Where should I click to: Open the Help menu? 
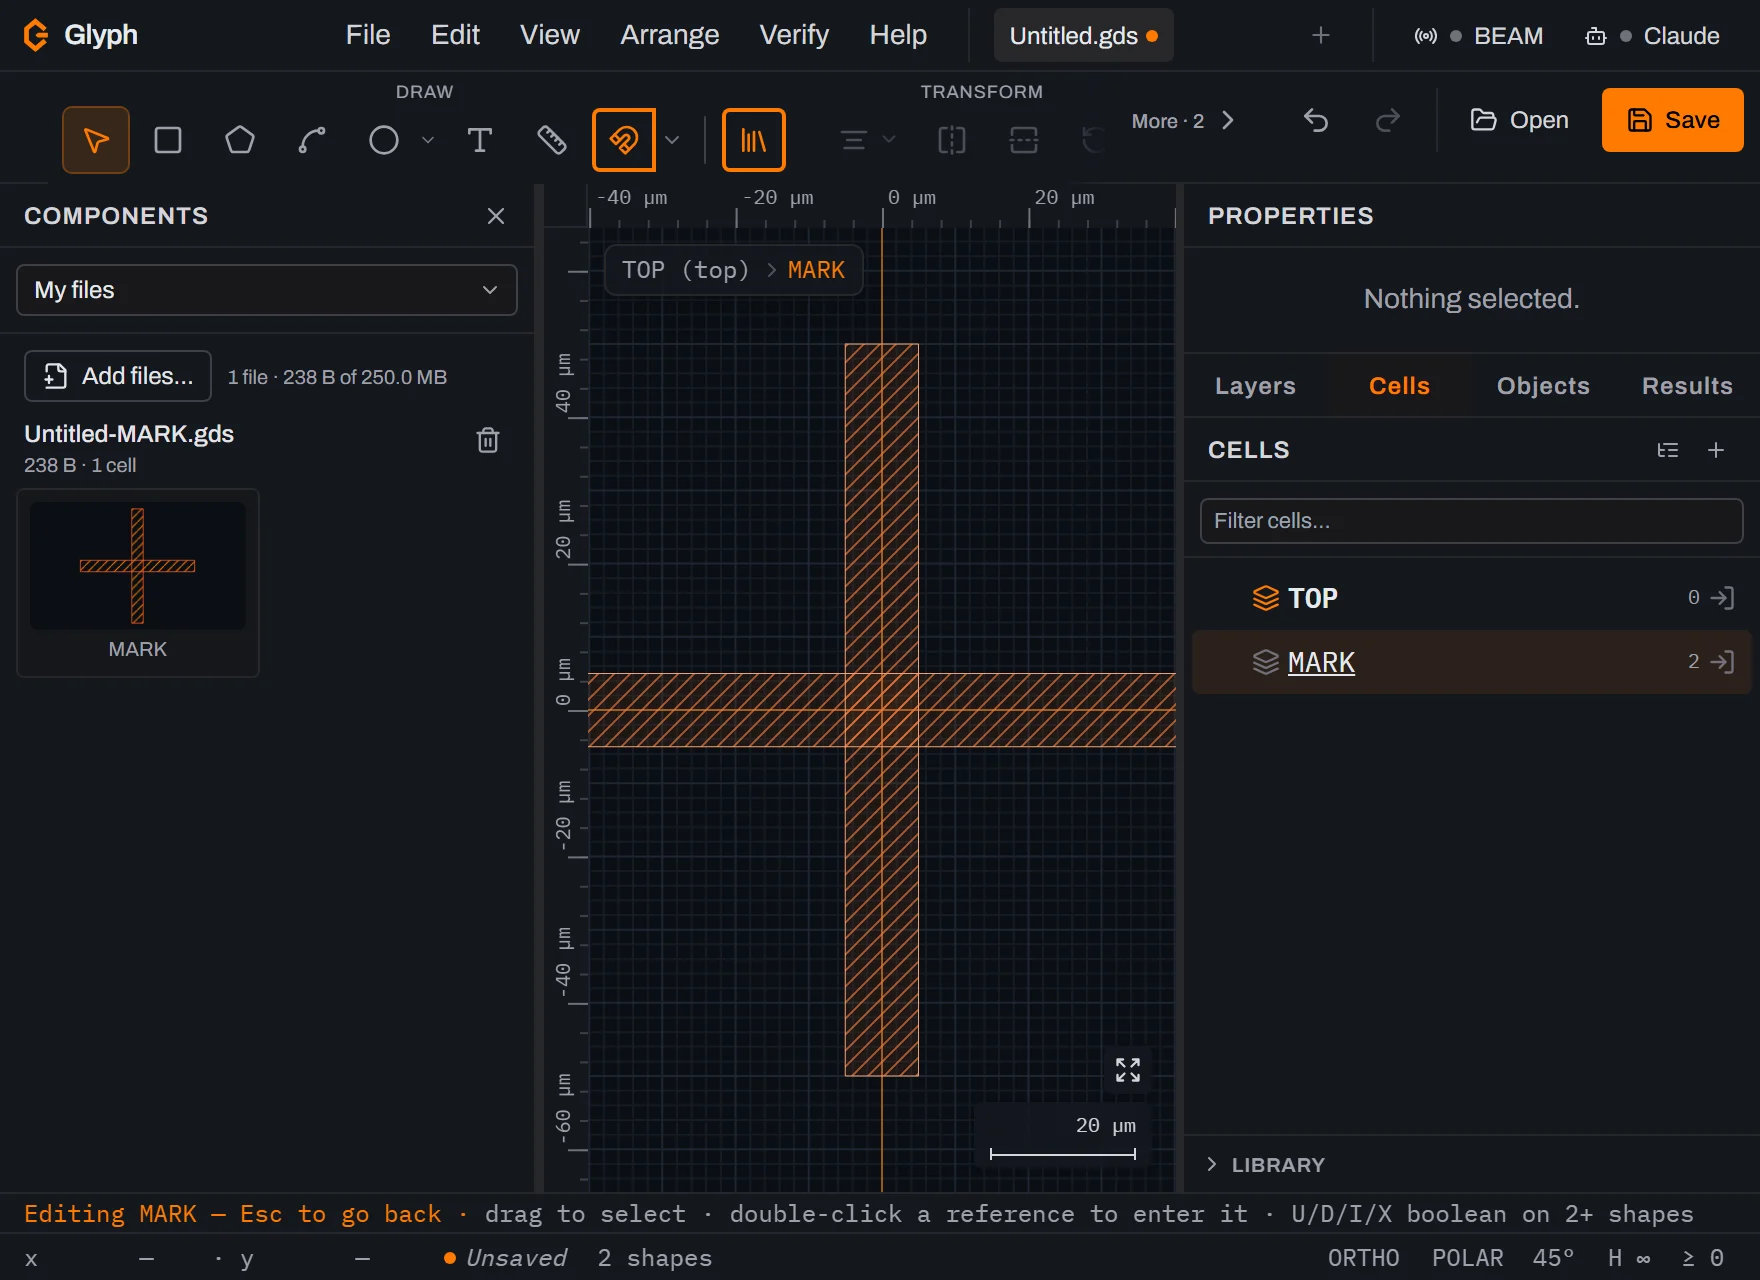898,35
